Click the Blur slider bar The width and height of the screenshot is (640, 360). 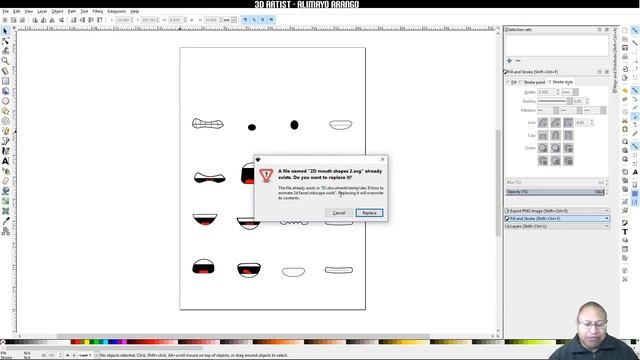[x=555, y=182]
